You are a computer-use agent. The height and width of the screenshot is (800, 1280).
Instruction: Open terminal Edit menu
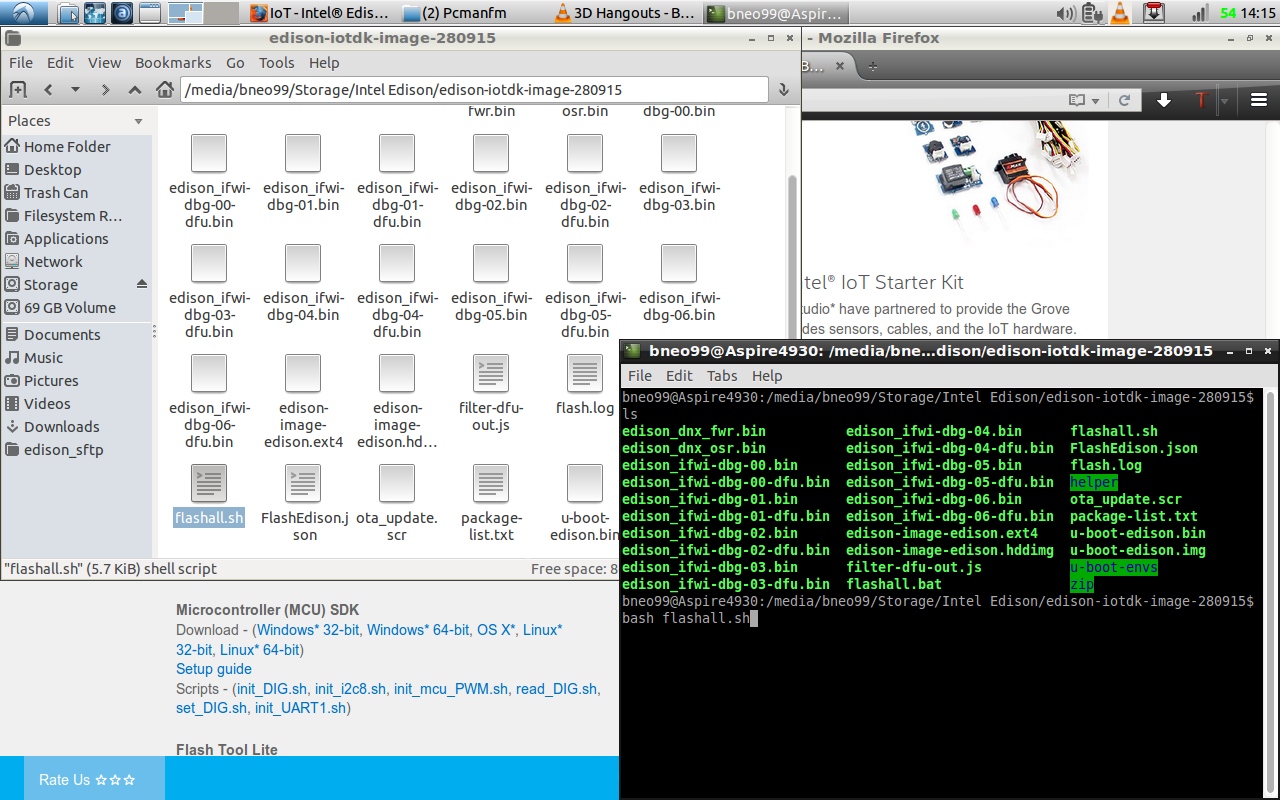679,376
